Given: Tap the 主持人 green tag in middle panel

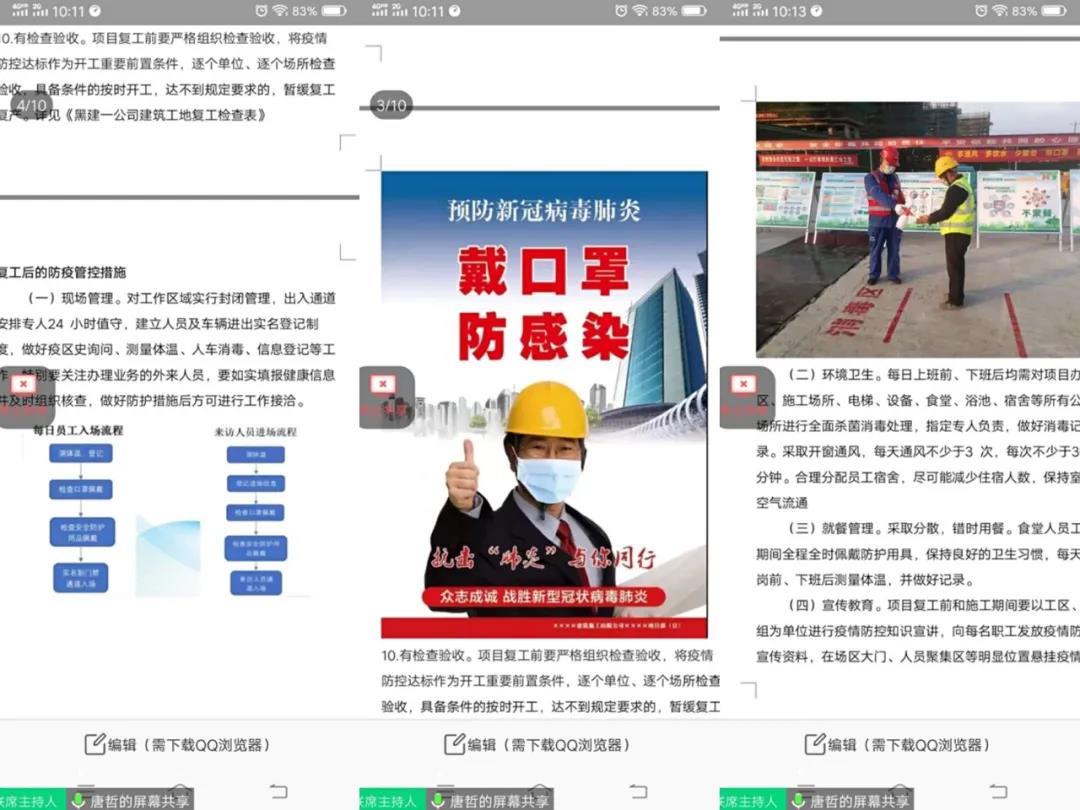Looking at the screenshot, I should 388,800.
